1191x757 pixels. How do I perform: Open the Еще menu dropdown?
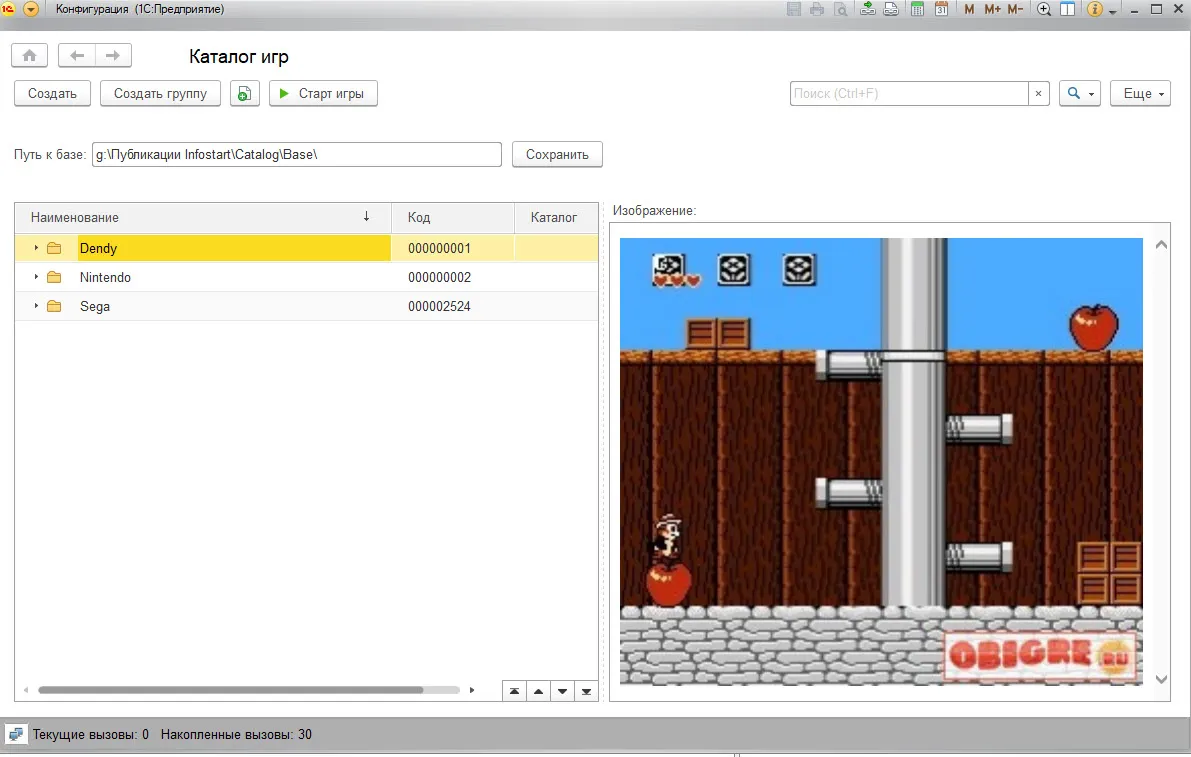1140,93
